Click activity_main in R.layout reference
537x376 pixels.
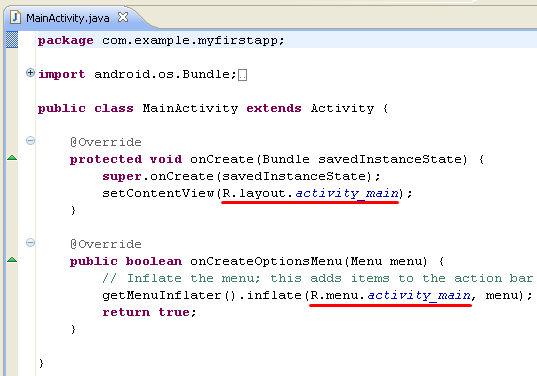tap(347, 193)
